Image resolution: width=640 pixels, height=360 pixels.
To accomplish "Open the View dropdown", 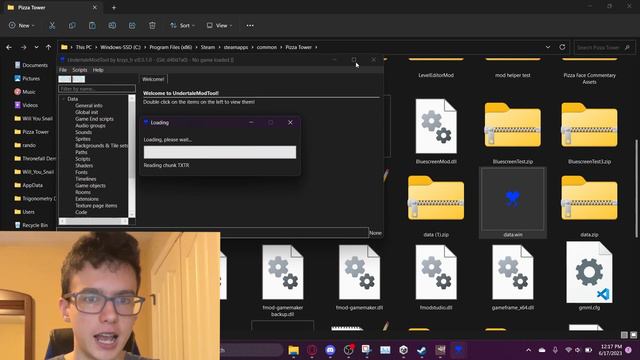I will [x=219, y=25].
